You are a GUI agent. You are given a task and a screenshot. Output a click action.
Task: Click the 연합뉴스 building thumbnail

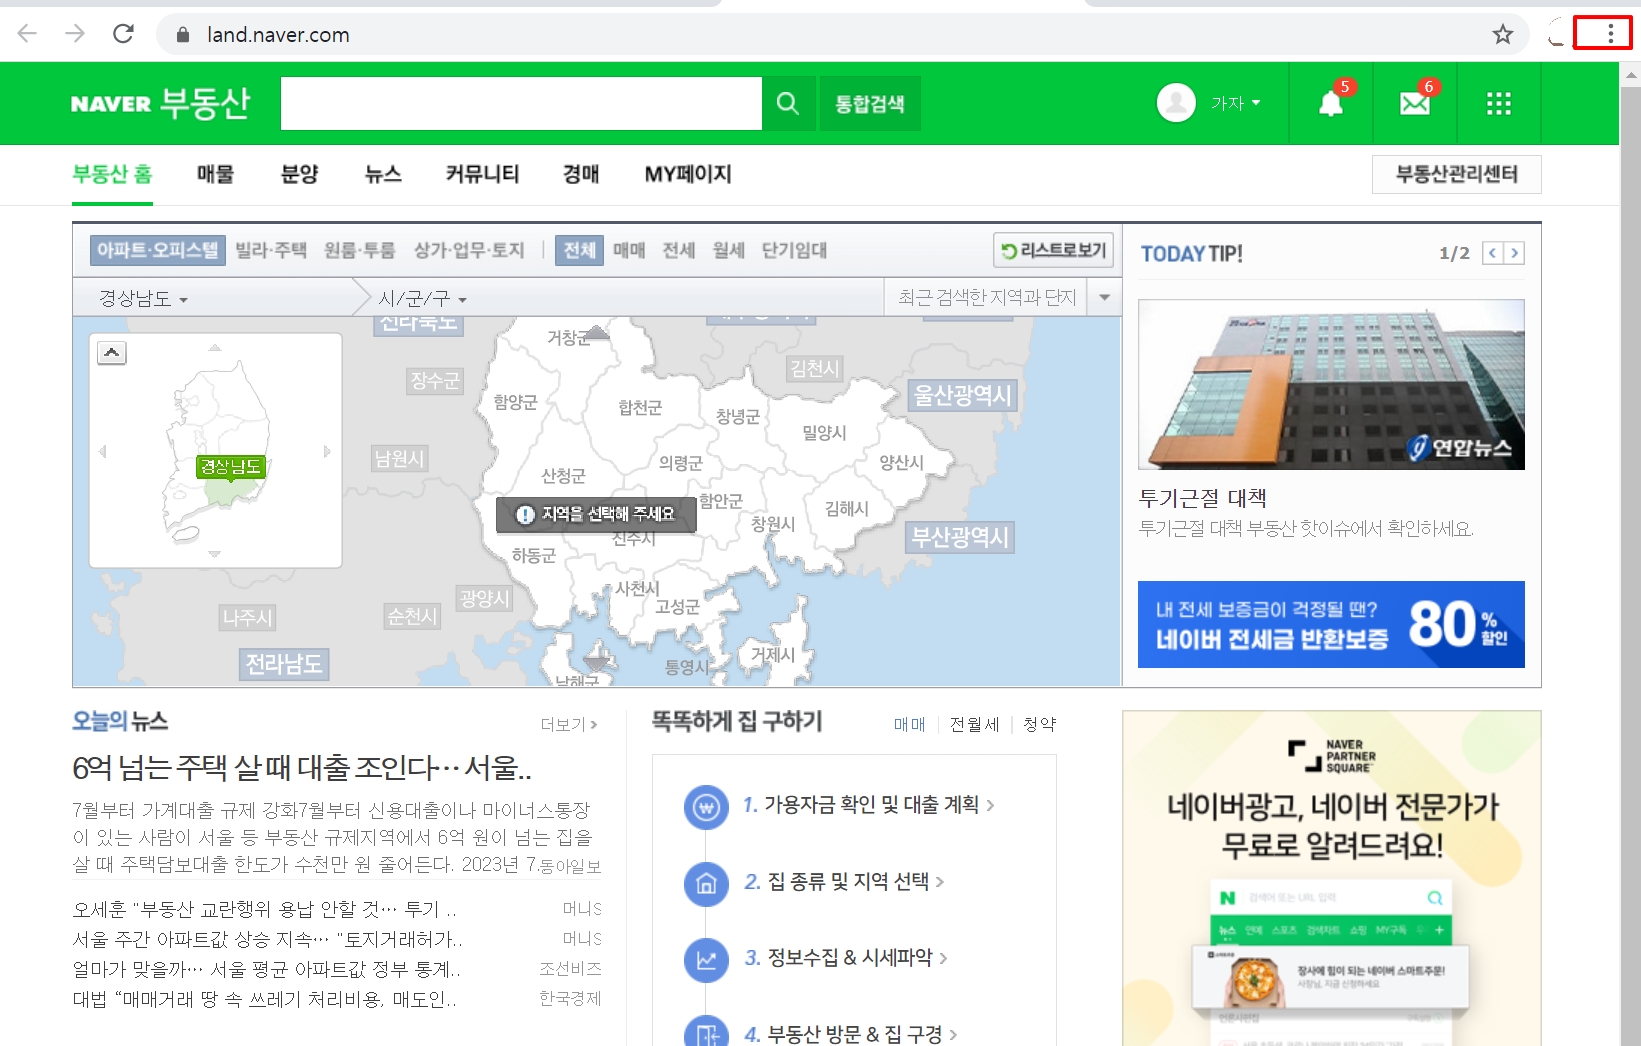coord(1331,385)
